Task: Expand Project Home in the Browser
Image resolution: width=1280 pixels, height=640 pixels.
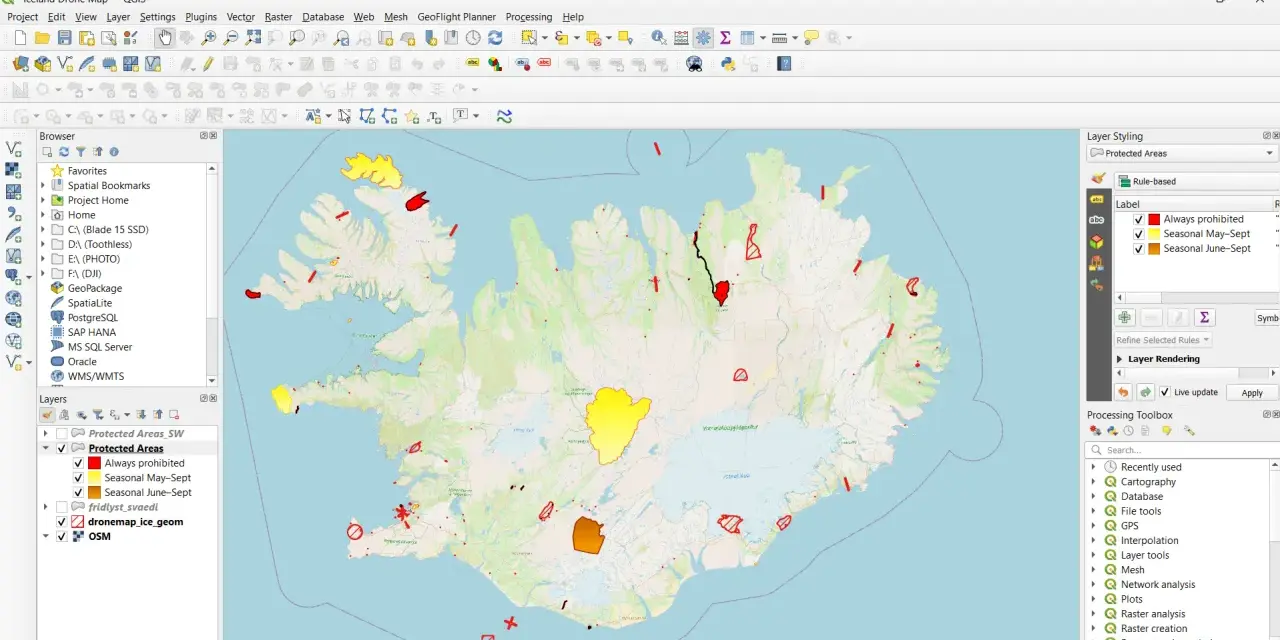Action: click(x=43, y=200)
